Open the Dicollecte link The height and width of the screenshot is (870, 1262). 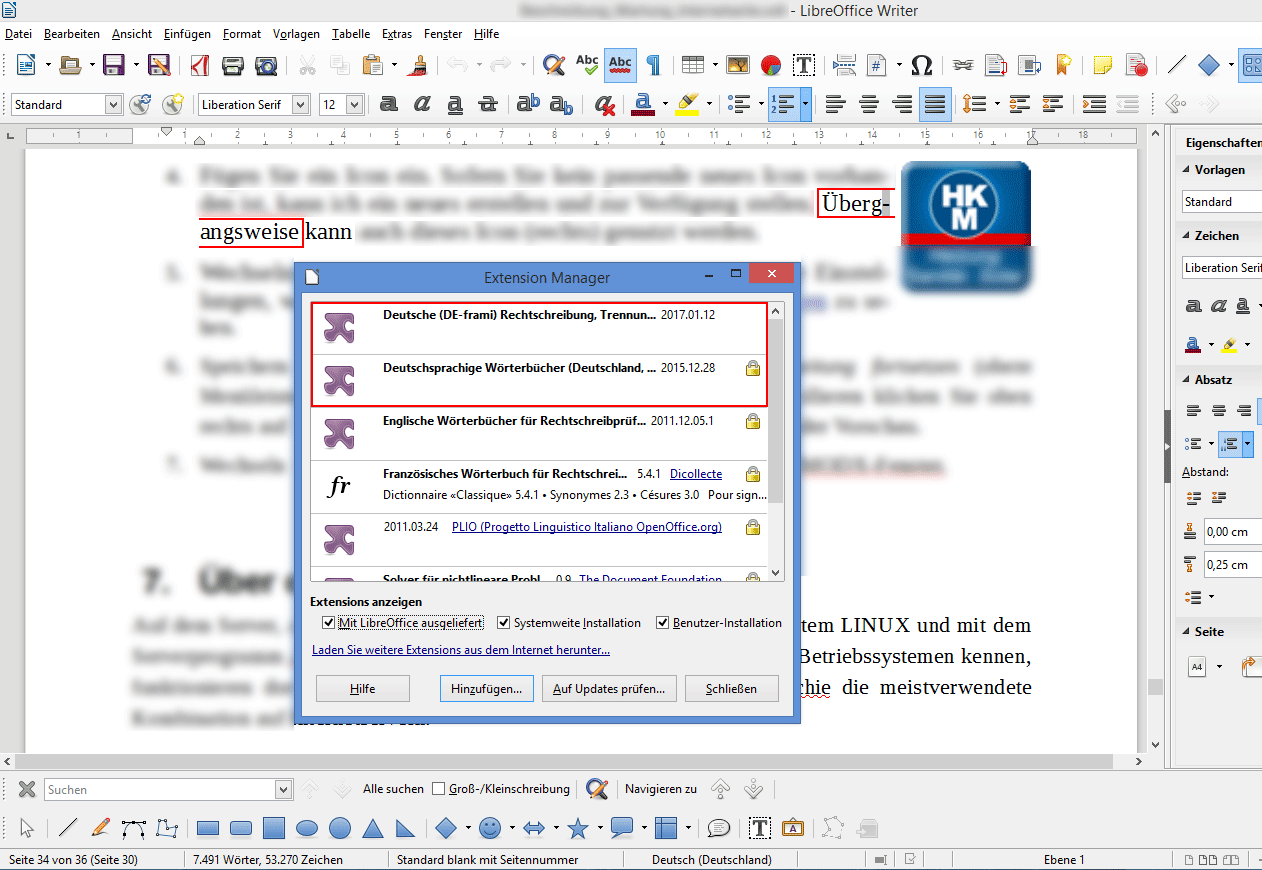tap(696, 474)
